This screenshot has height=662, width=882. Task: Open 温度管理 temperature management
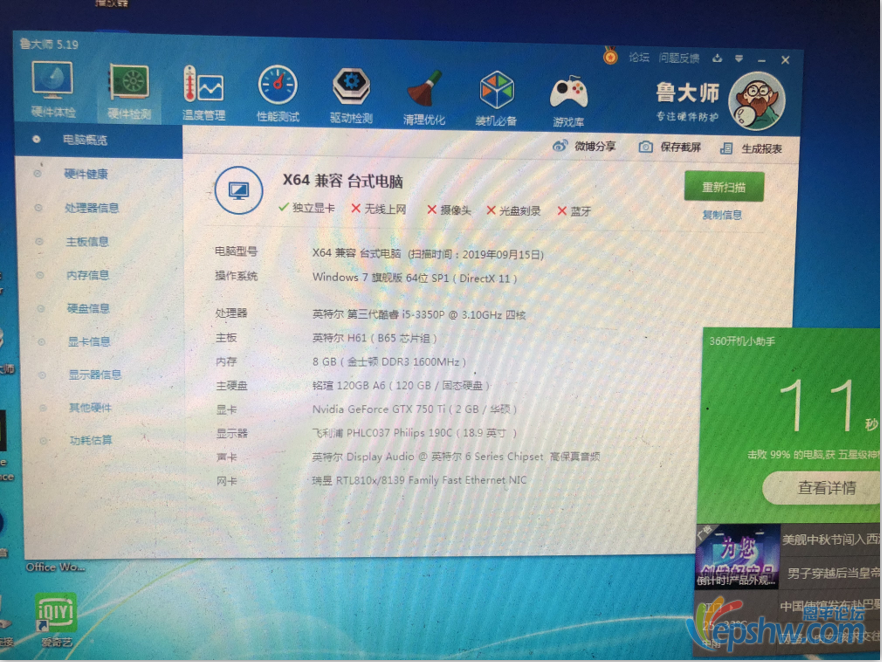(204, 93)
